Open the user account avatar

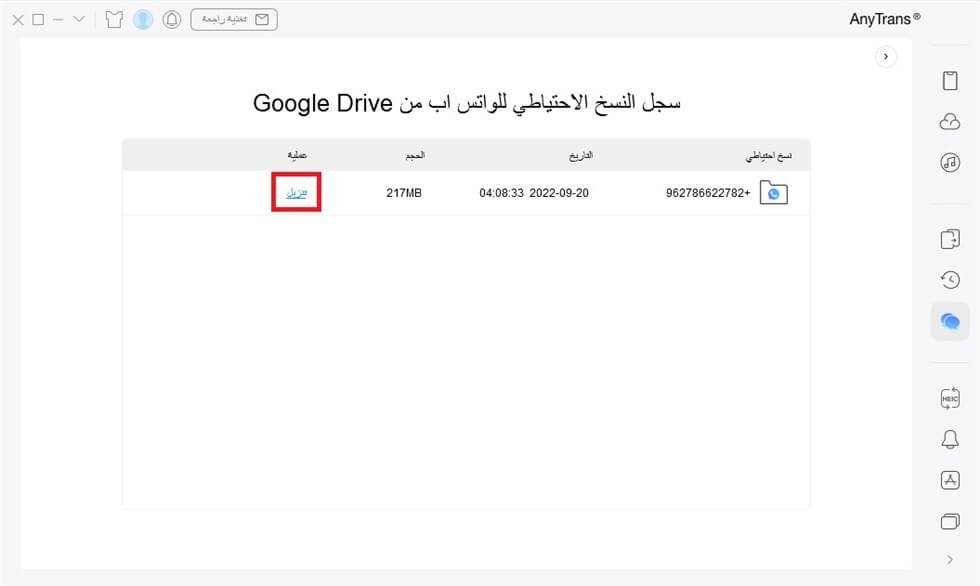point(142,19)
